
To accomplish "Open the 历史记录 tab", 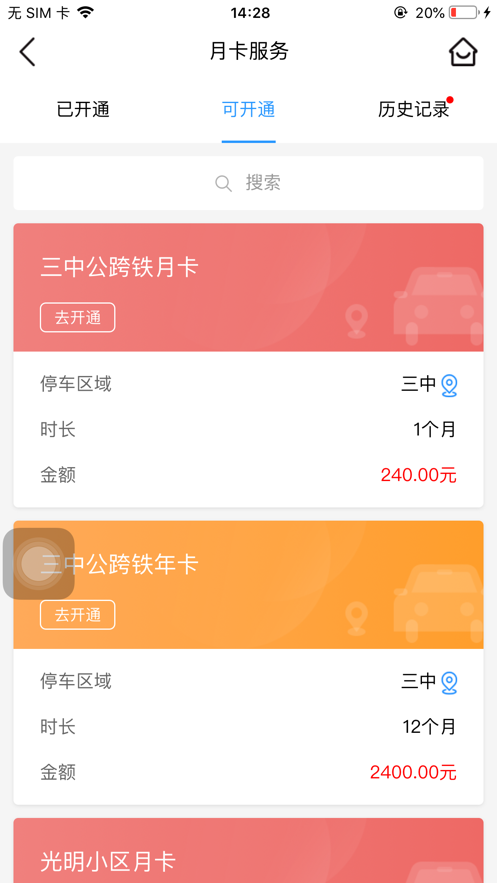I will (414, 110).
